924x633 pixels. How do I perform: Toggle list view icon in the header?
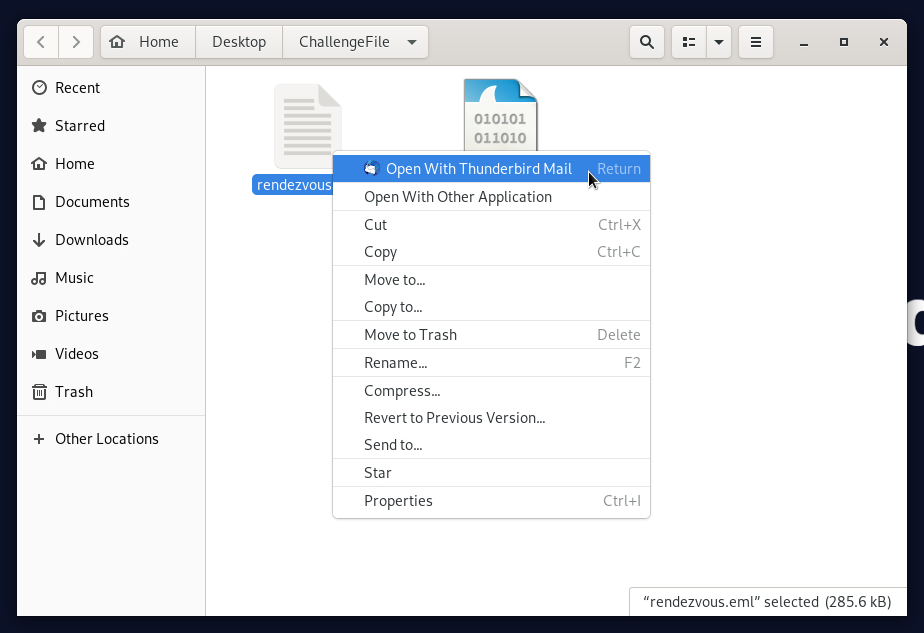tap(689, 42)
